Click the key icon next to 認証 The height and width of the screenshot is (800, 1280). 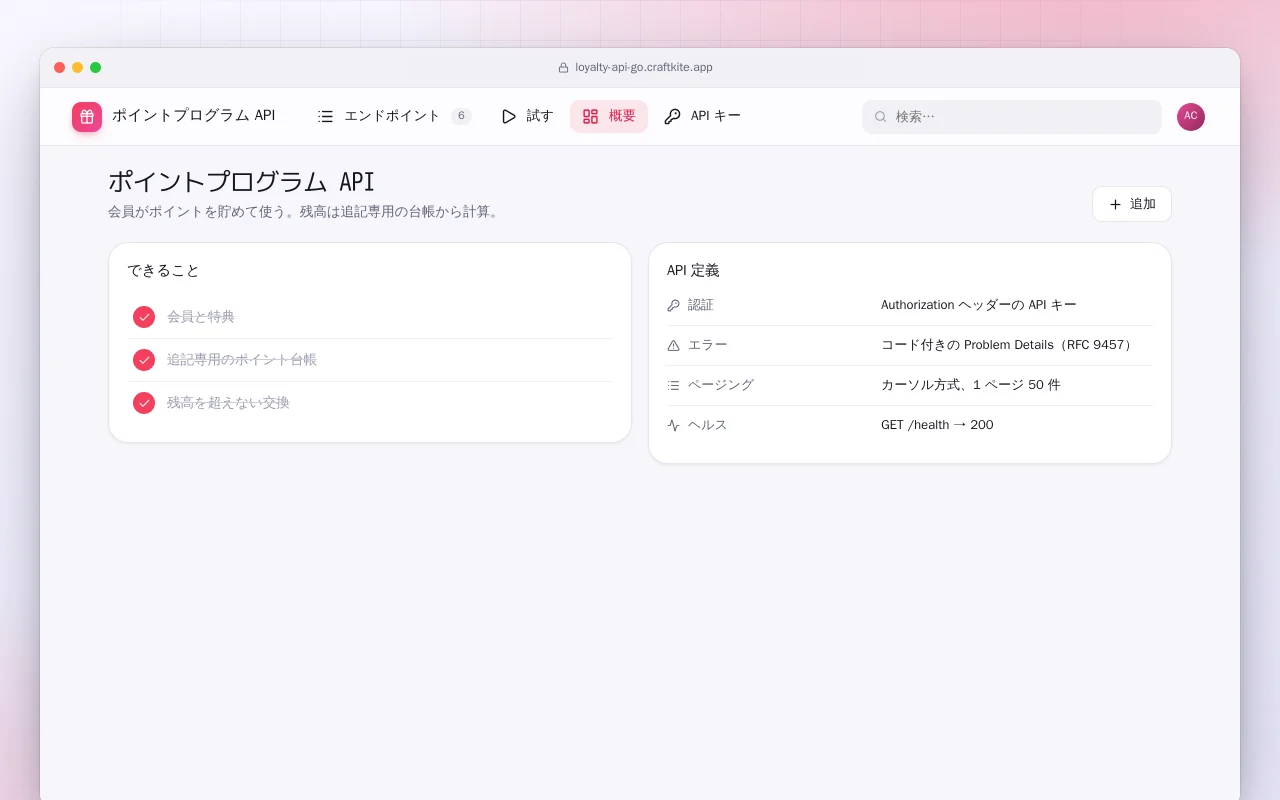coord(673,305)
